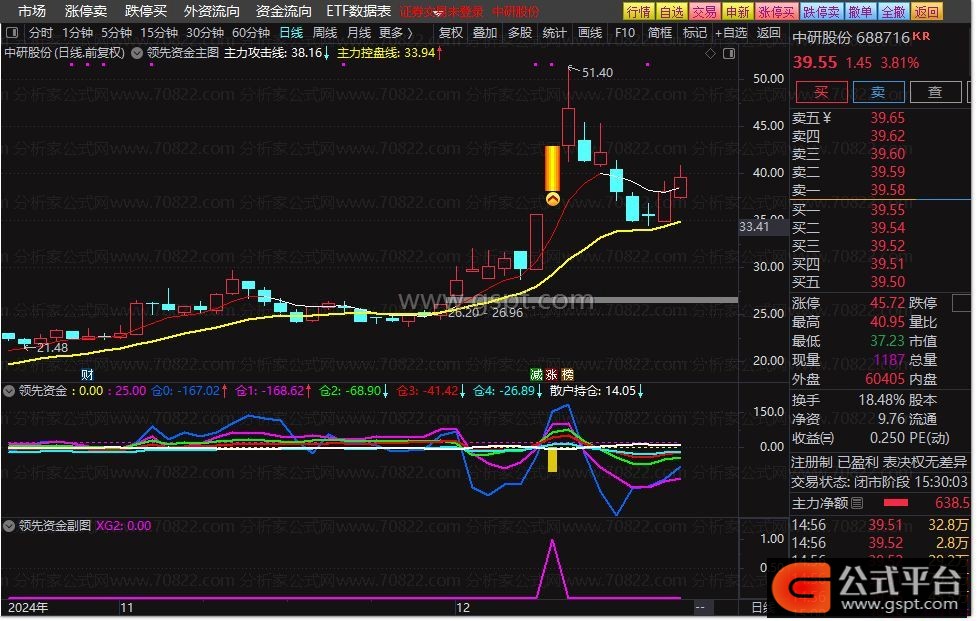Click the blue 卖 sell button
Screen dimensions: 977x621
click(878, 92)
